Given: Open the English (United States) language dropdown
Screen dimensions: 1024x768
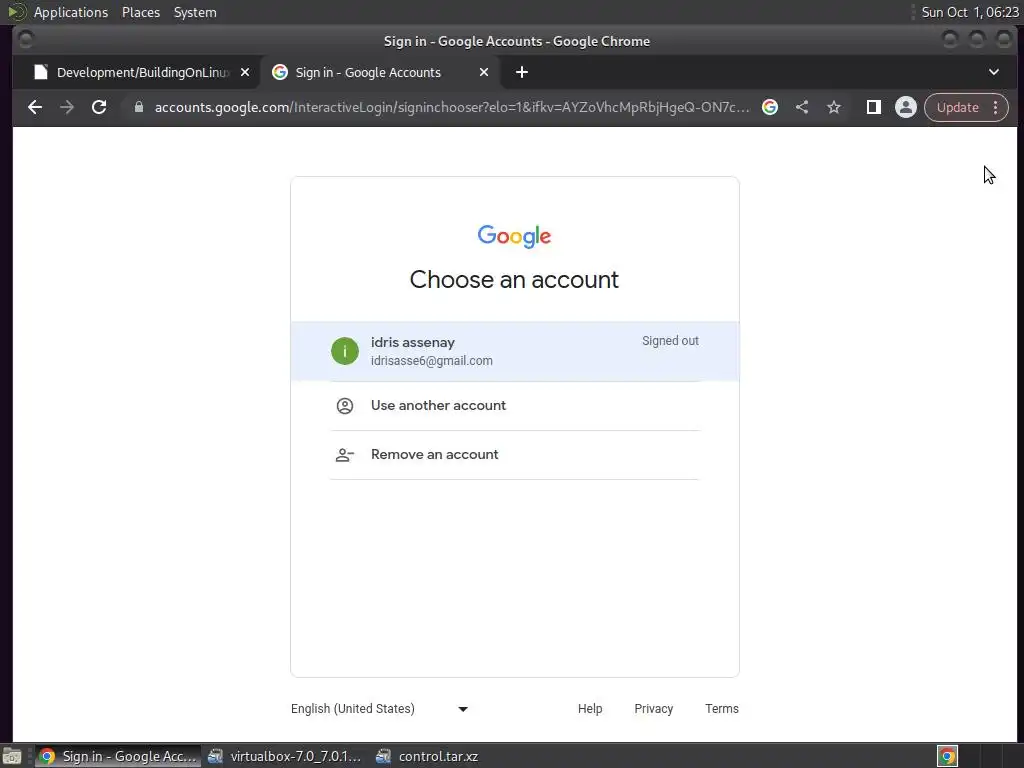Looking at the screenshot, I should (x=379, y=709).
